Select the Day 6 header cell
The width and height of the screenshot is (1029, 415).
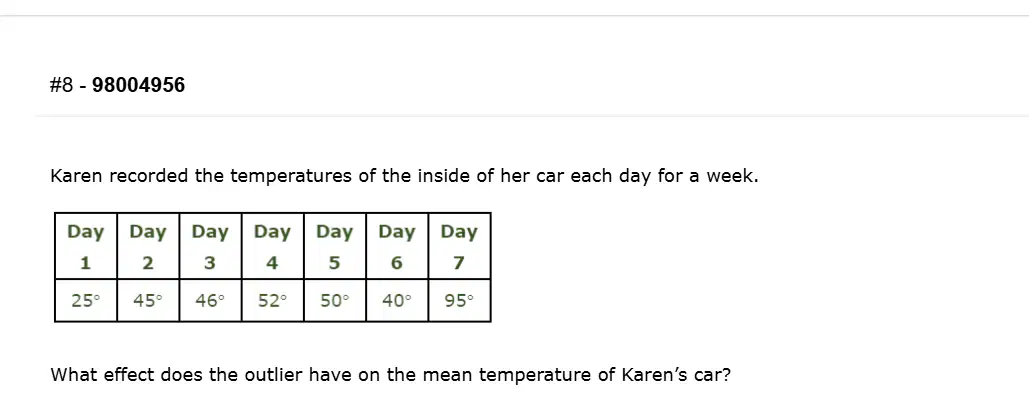pyautogui.click(x=397, y=246)
